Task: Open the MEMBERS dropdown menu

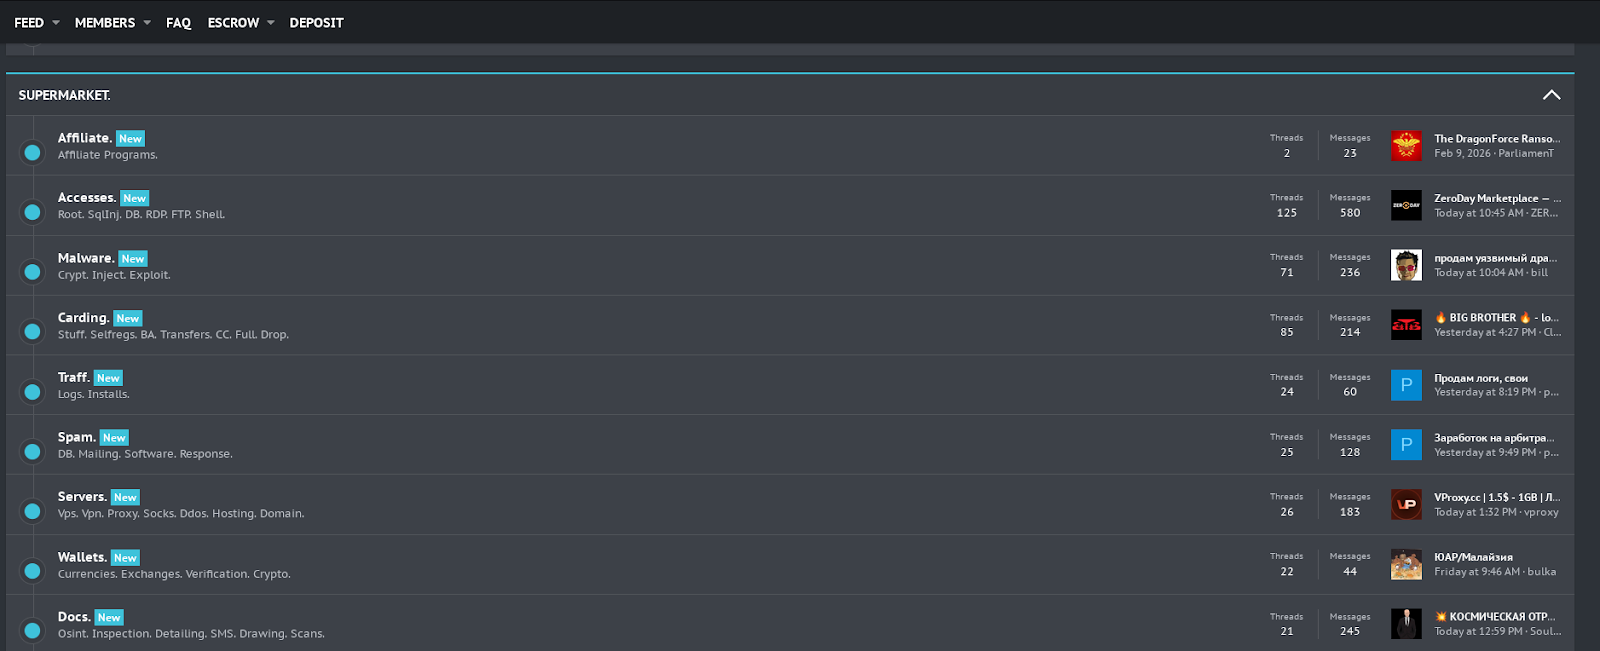Action: [104, 22]
